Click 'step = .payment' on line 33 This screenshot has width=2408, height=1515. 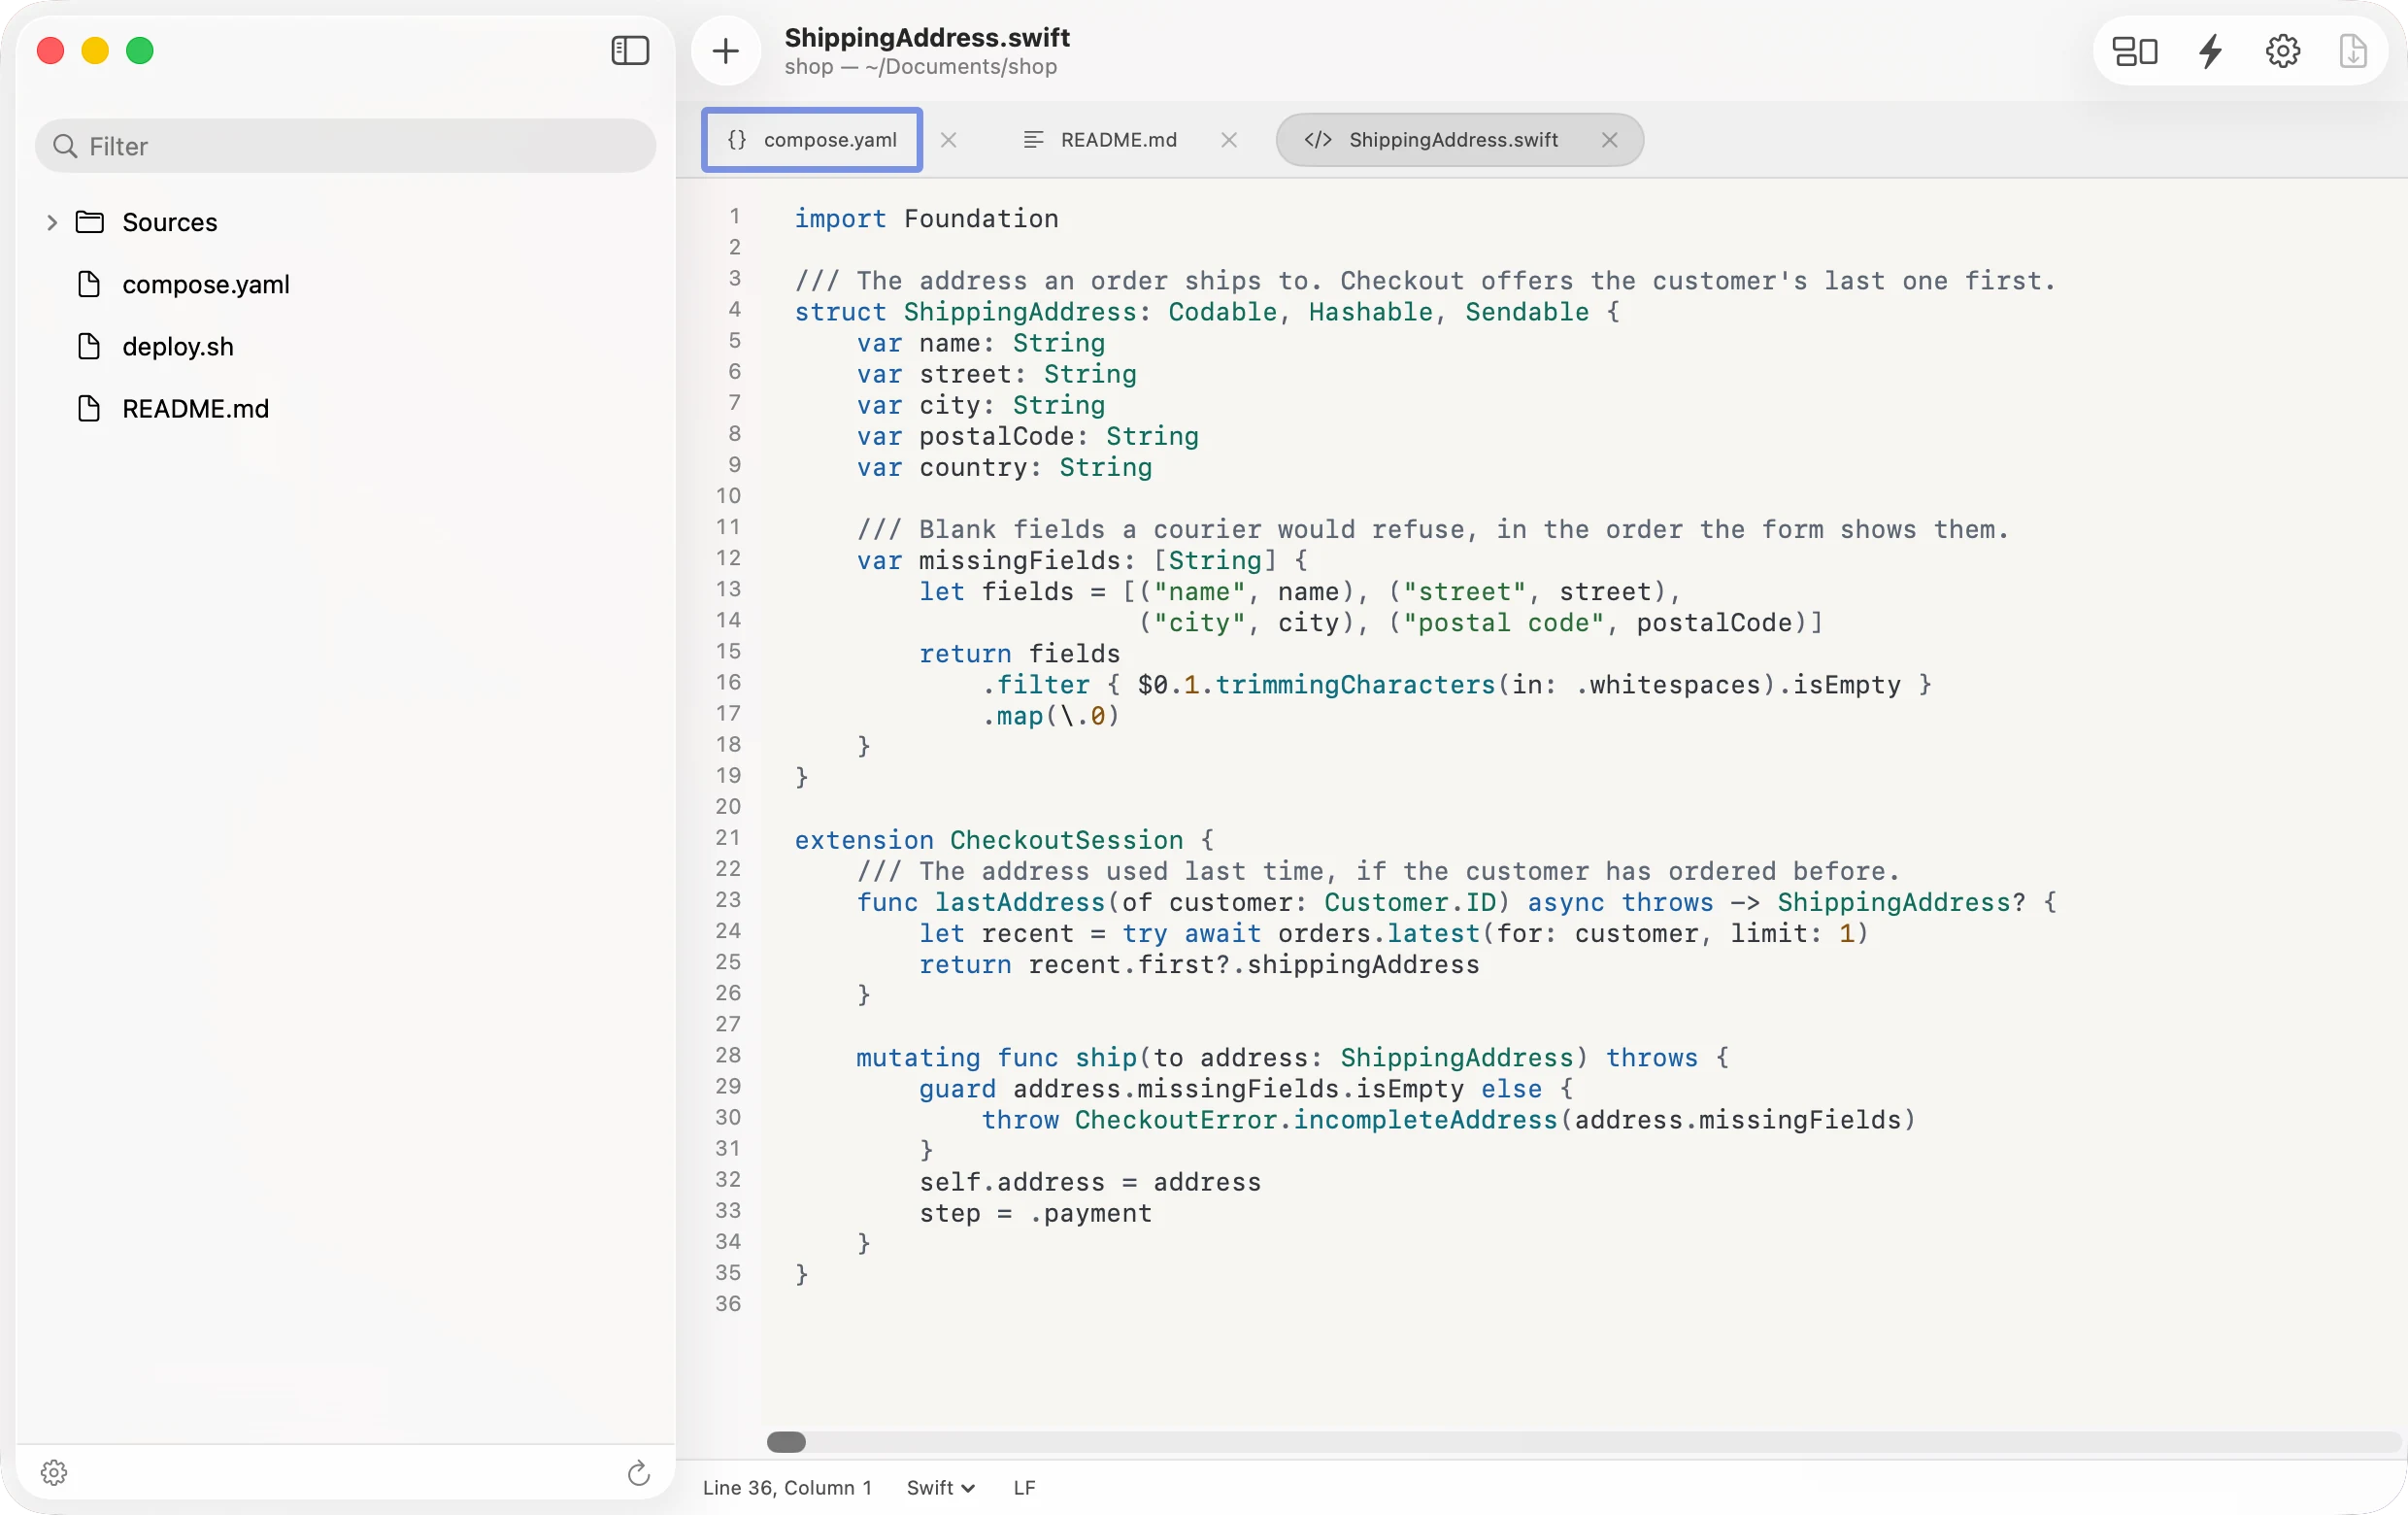1035,1213
